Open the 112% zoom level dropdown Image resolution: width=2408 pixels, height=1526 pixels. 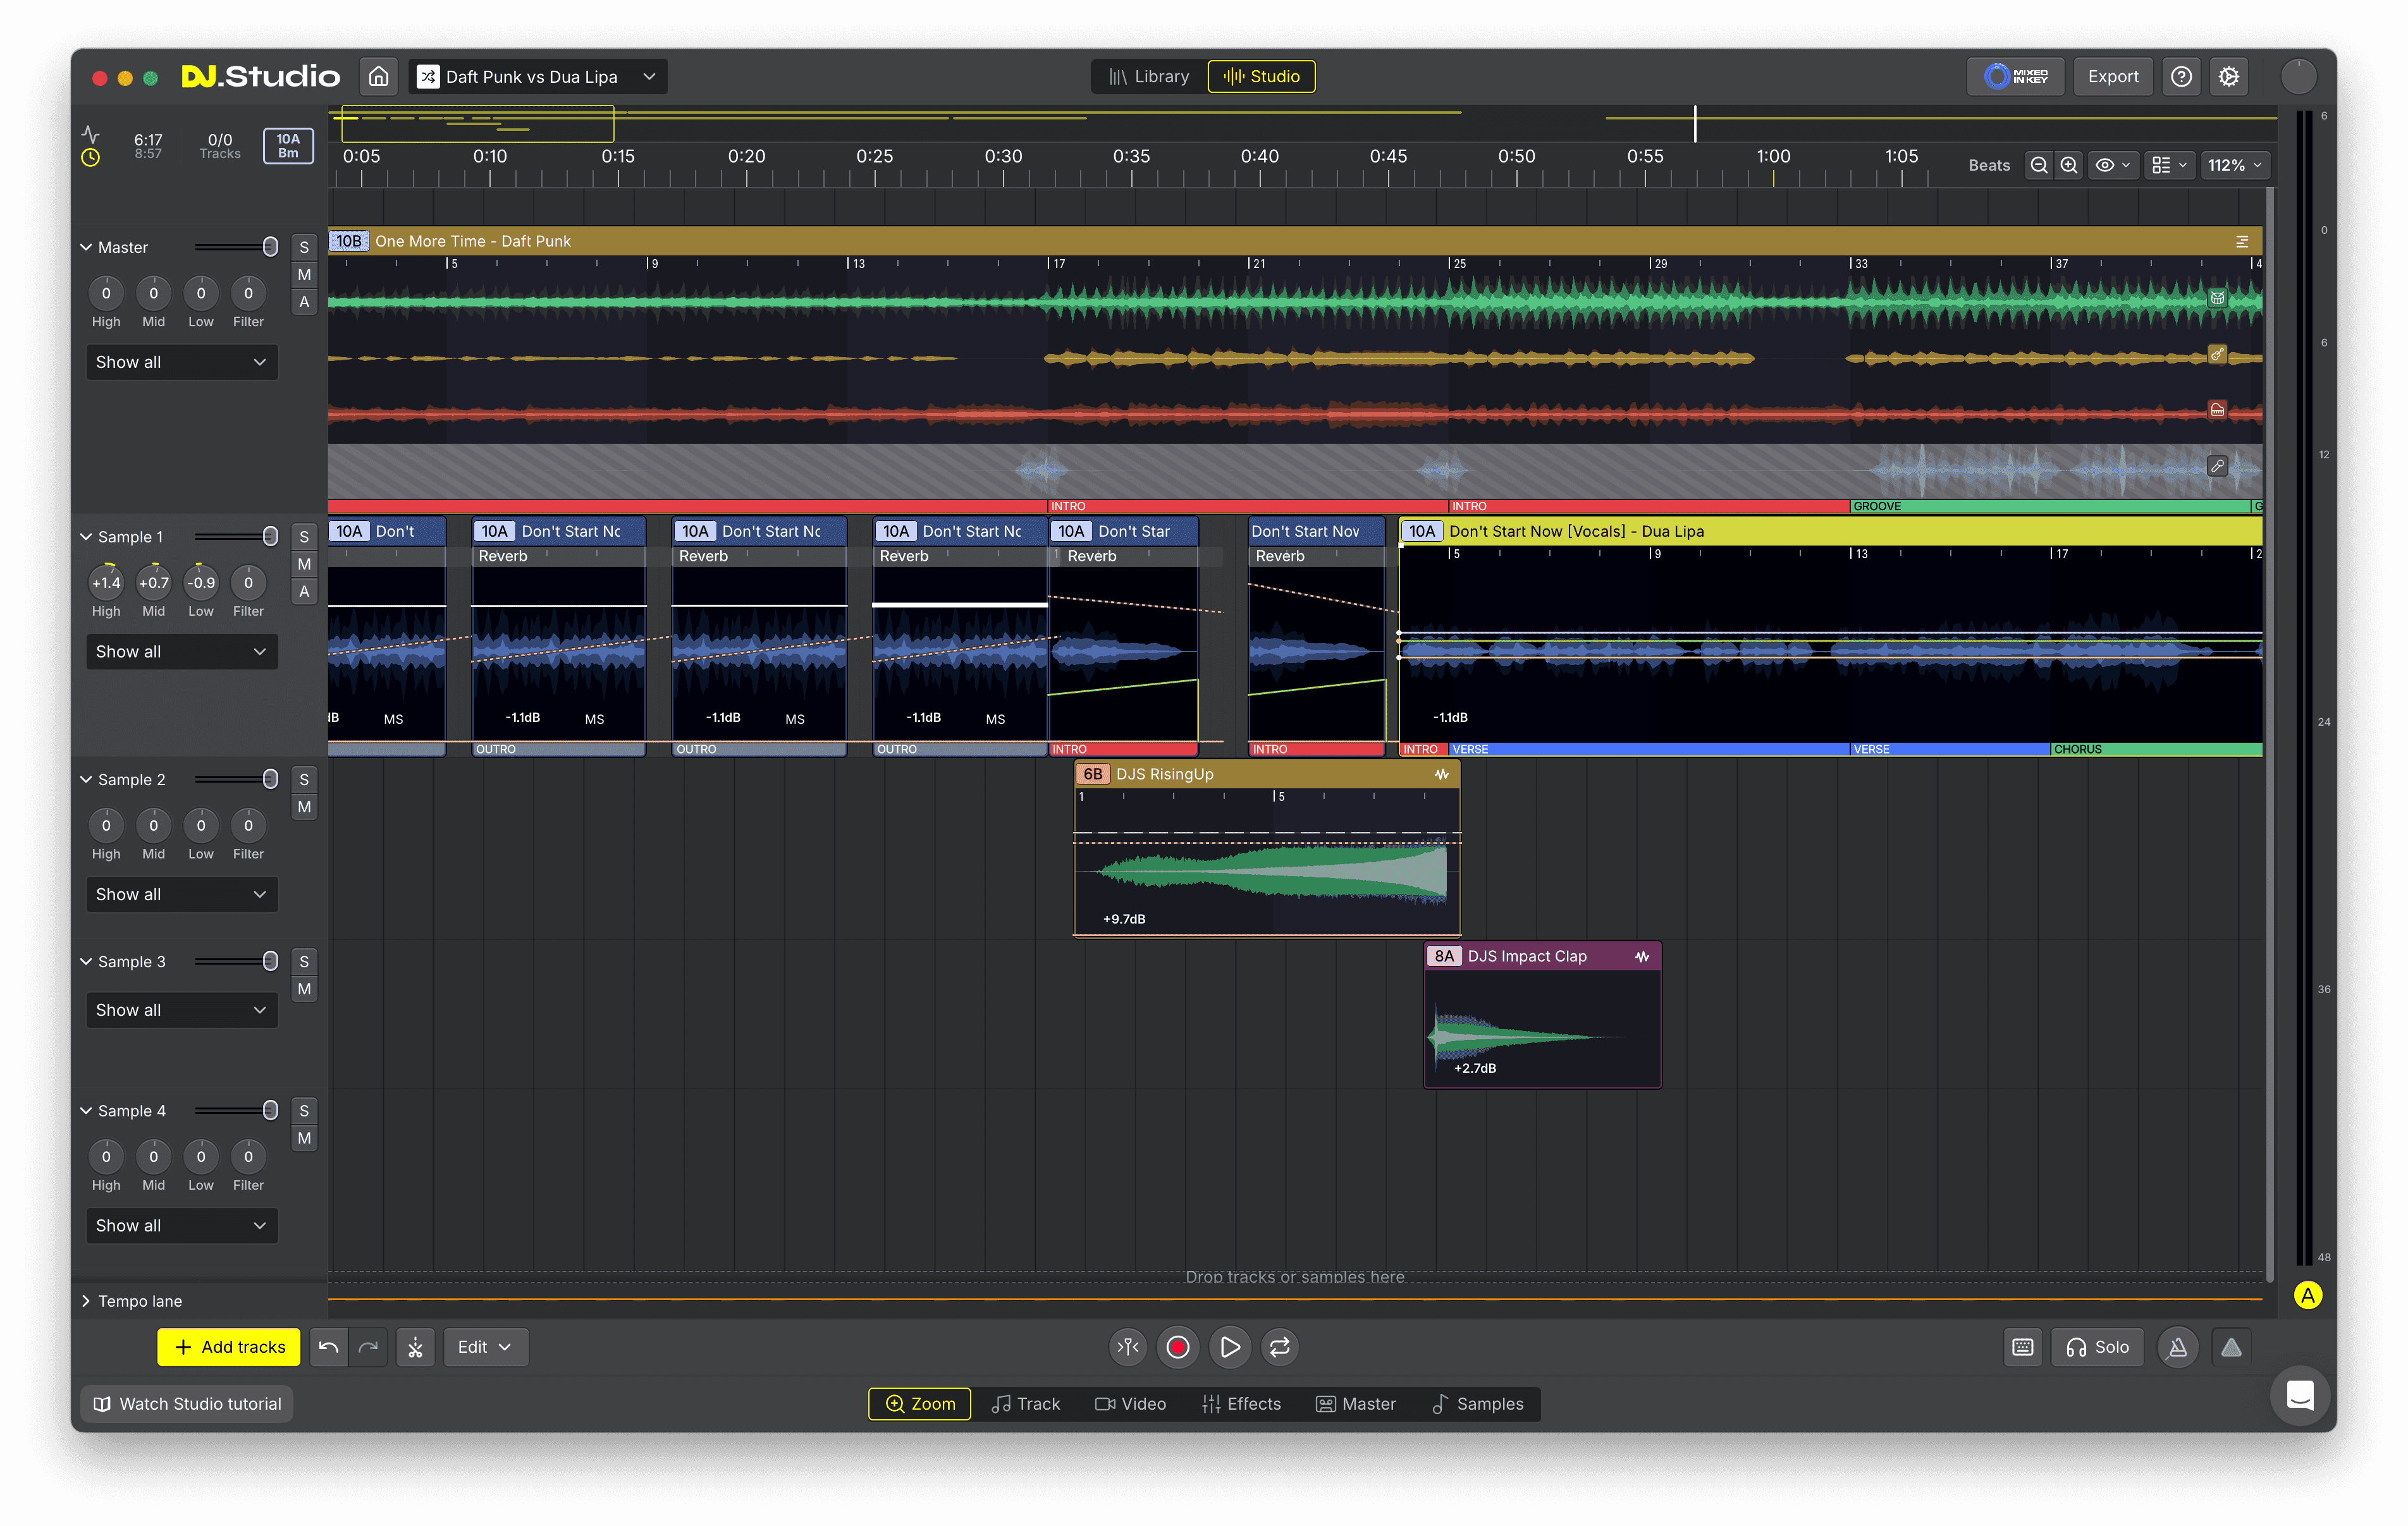coord(2235,165)
